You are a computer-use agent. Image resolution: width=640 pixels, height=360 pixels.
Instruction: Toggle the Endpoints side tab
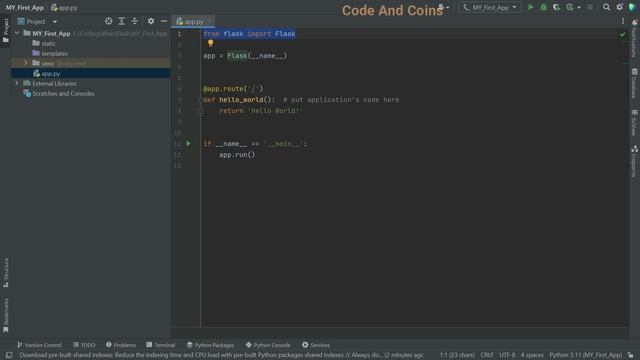634,161
